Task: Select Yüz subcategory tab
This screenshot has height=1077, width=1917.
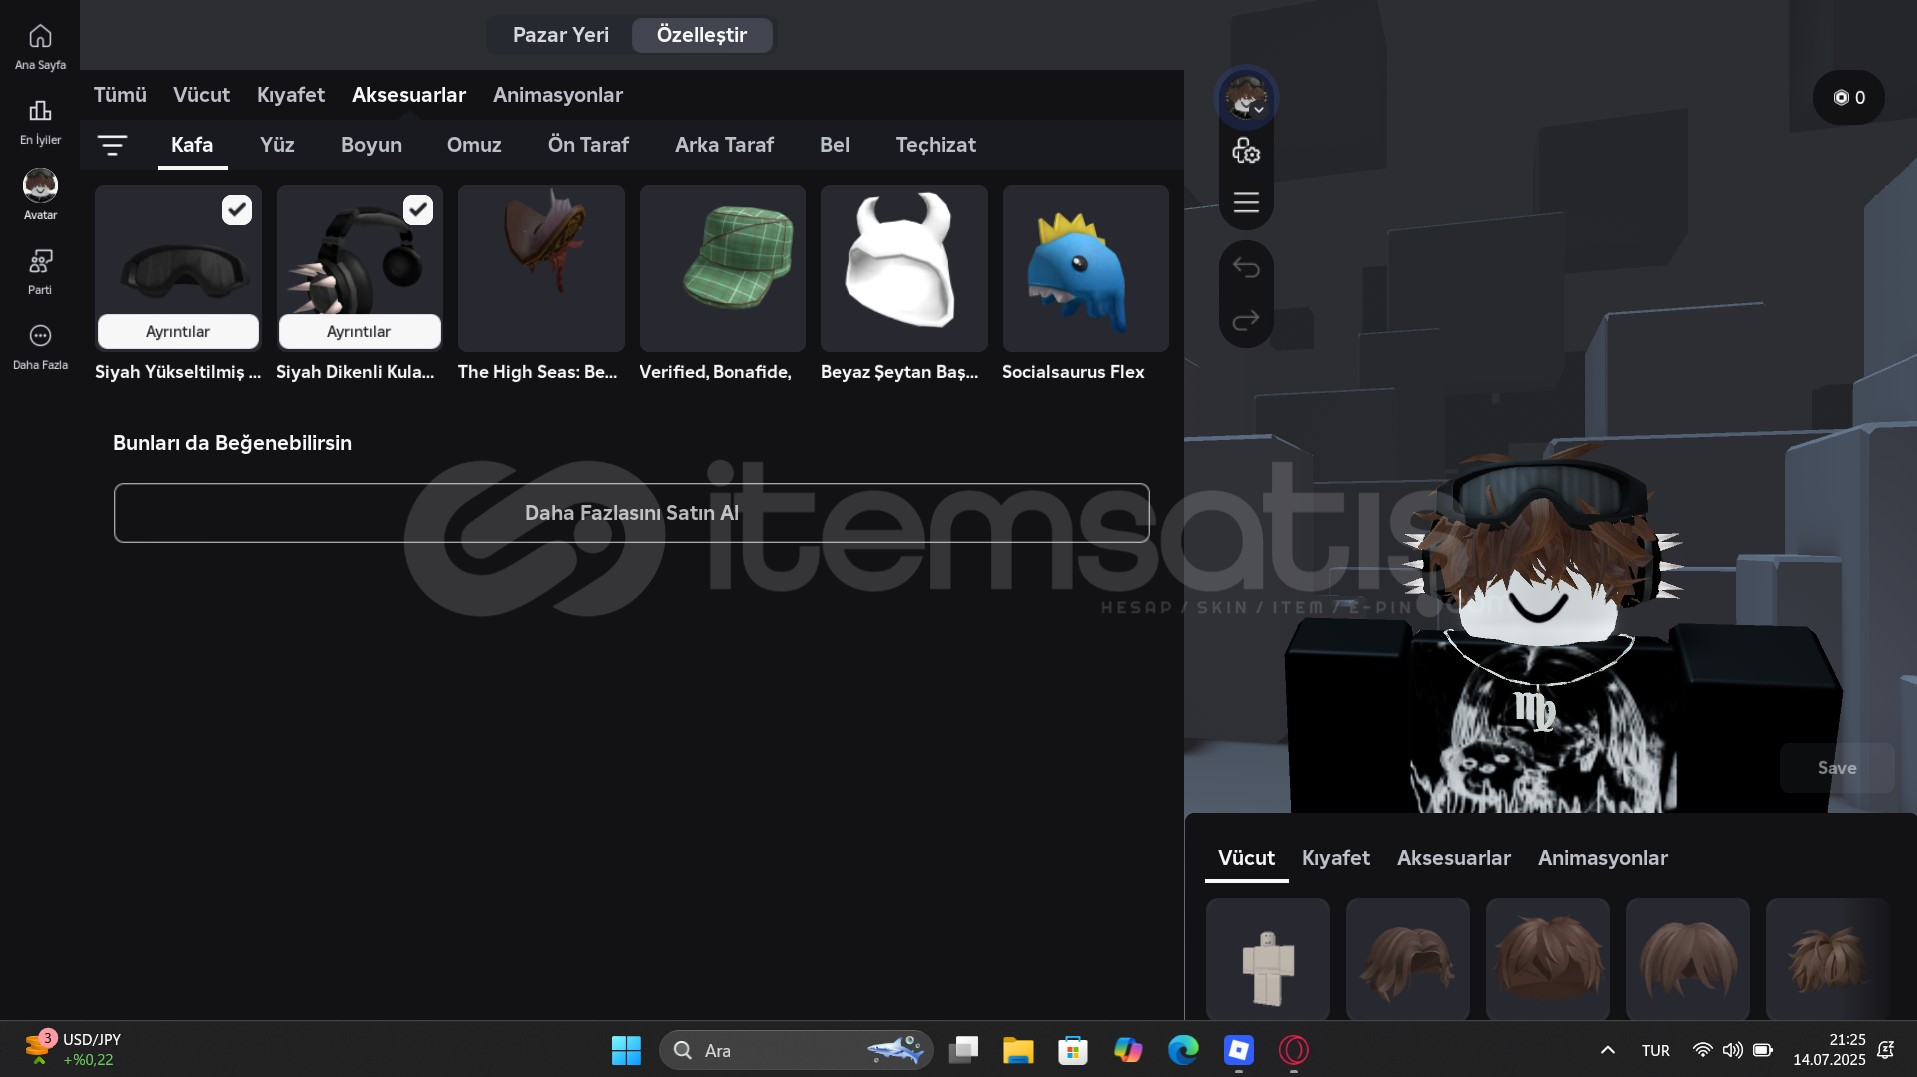Action: tap(277, 145)
